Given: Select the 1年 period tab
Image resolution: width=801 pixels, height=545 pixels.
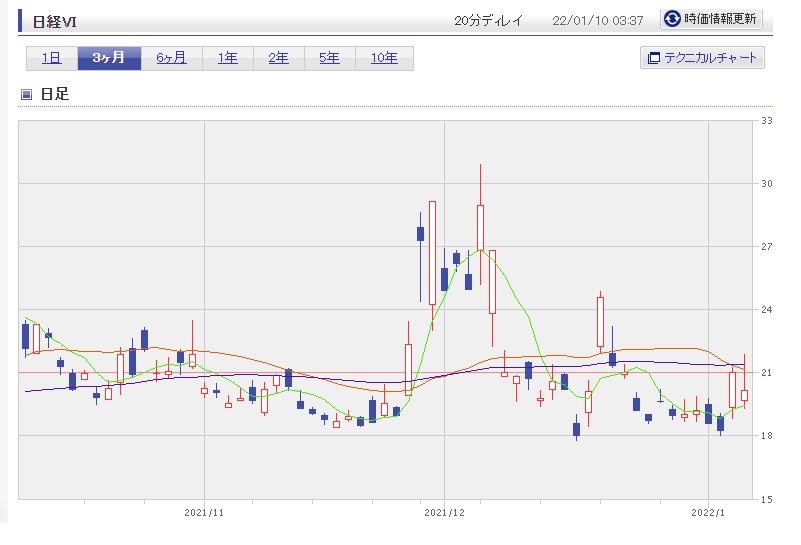Looking at the screenshot, I should click(227, 58).
